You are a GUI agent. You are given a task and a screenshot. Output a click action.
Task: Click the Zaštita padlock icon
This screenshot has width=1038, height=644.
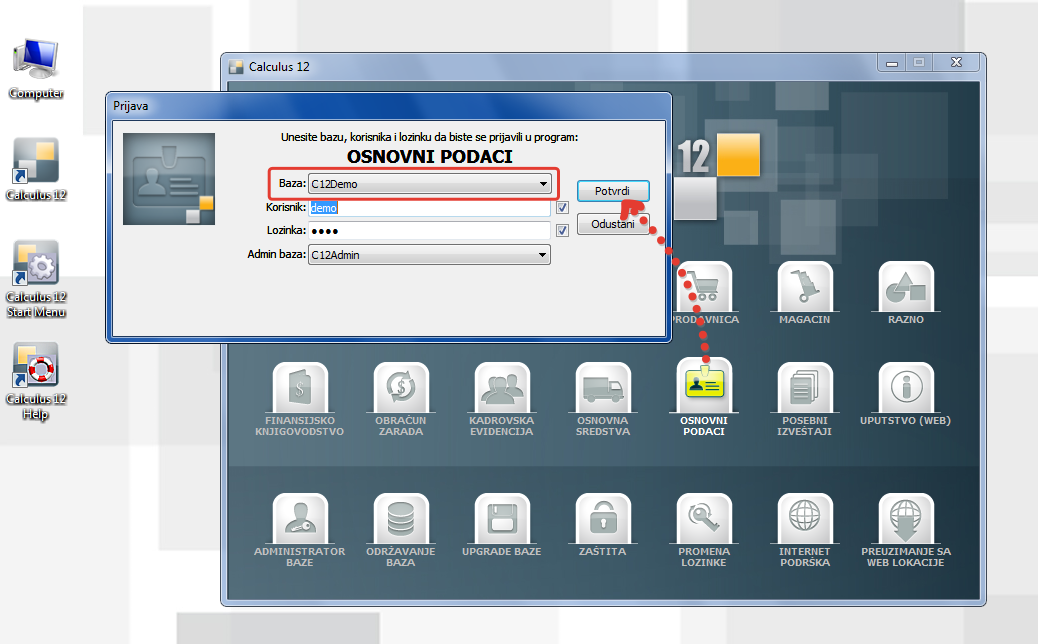(x=603, y=520)
